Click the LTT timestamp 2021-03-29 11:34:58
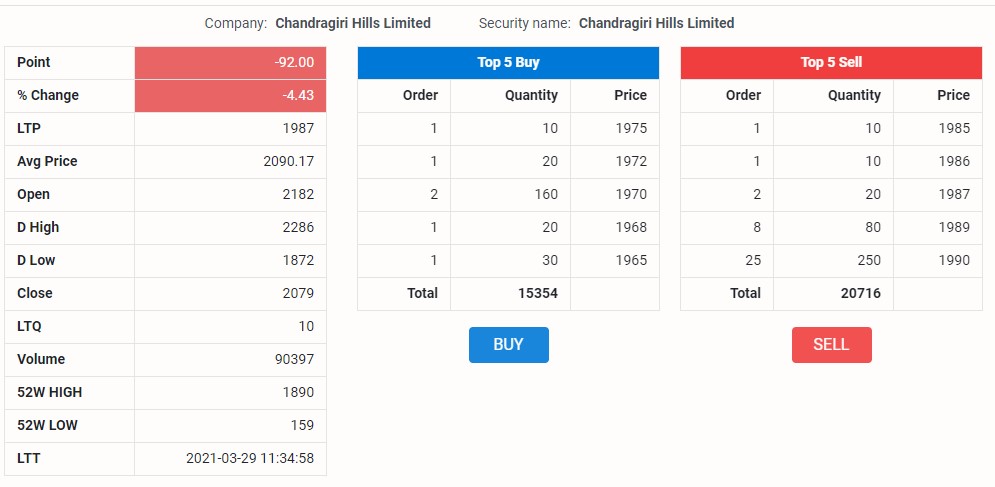Viewport: 995px width, 487px height. (x=250, y=458)
